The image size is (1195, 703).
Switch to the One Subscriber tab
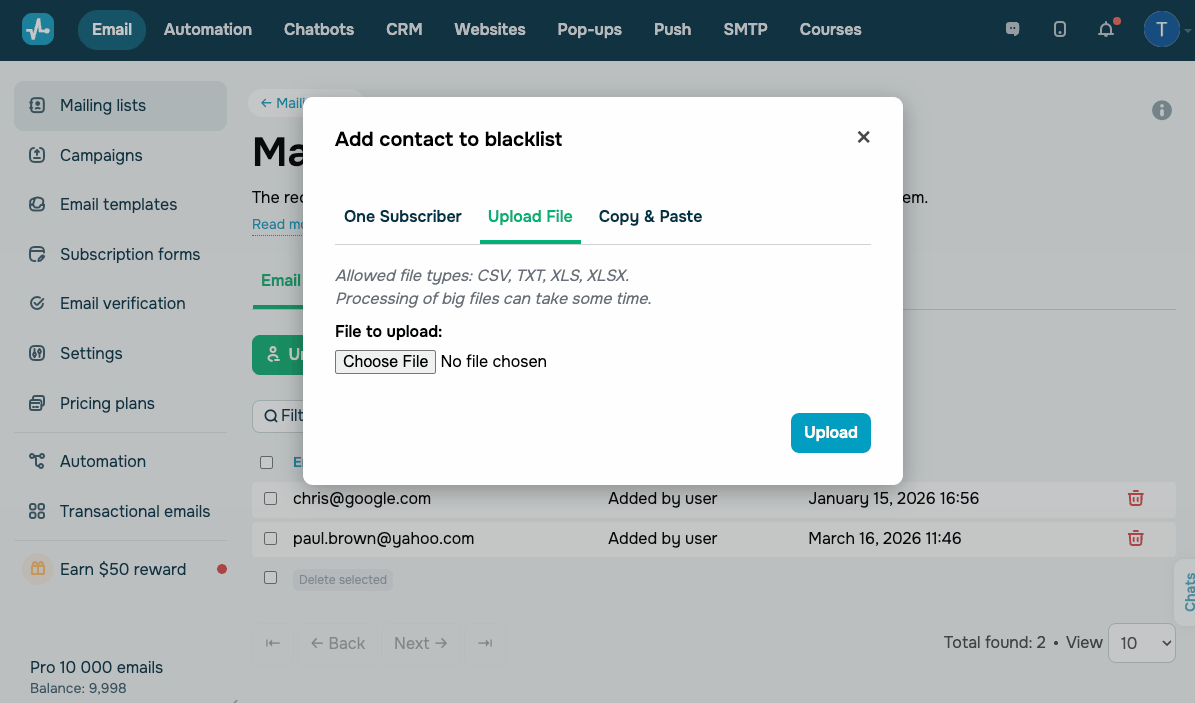coord(403,216)
